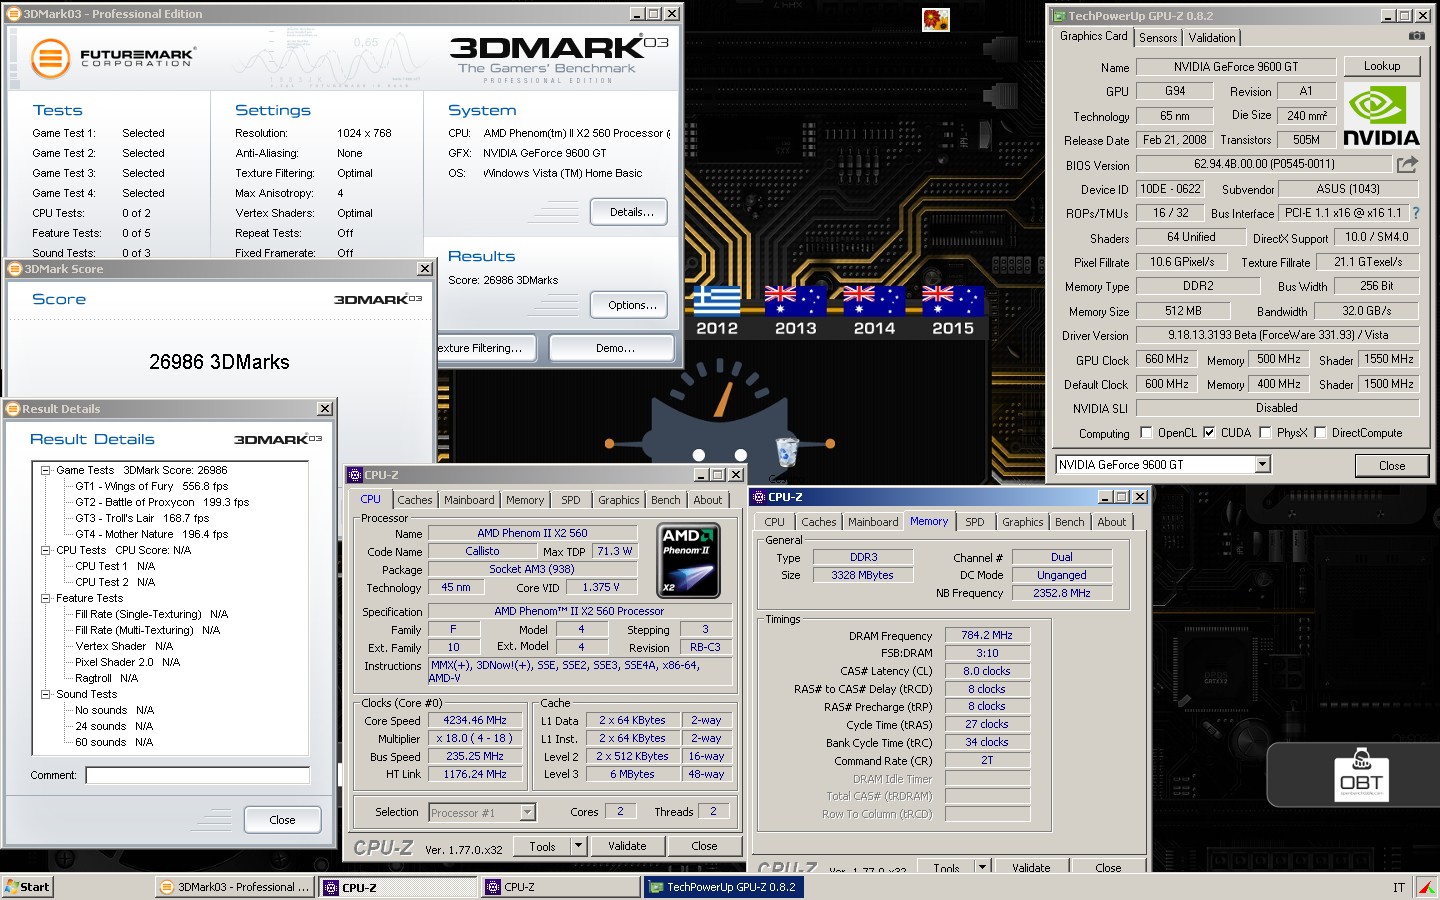The height and width of the screenshot is (900, 1440).
Task: Click the GPU-Z camera screenshot icon
Action: pyautogui.click(x=1416, y=36)
